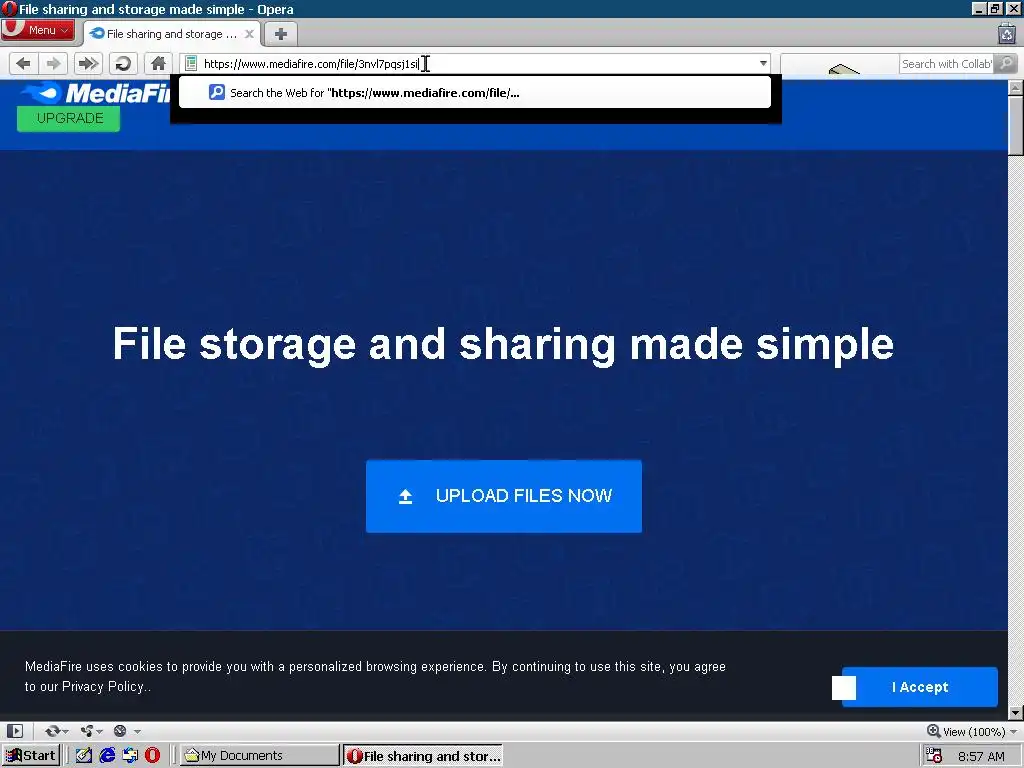
Task: Click the Fast Forward double-arrow button
Action: tap(88, 63)
